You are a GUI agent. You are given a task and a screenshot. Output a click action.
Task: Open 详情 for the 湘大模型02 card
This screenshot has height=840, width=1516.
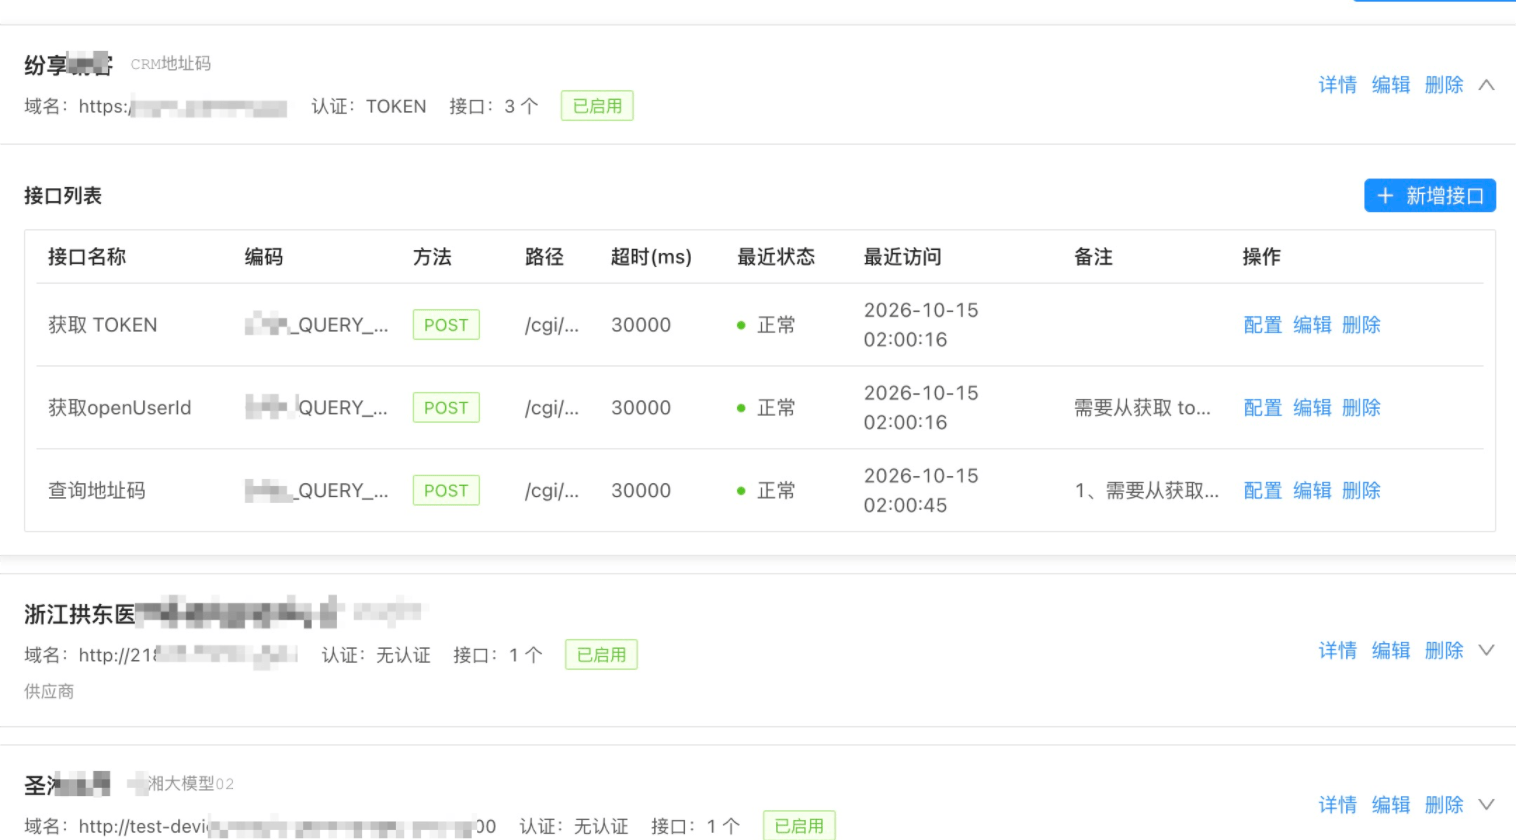1338,805
